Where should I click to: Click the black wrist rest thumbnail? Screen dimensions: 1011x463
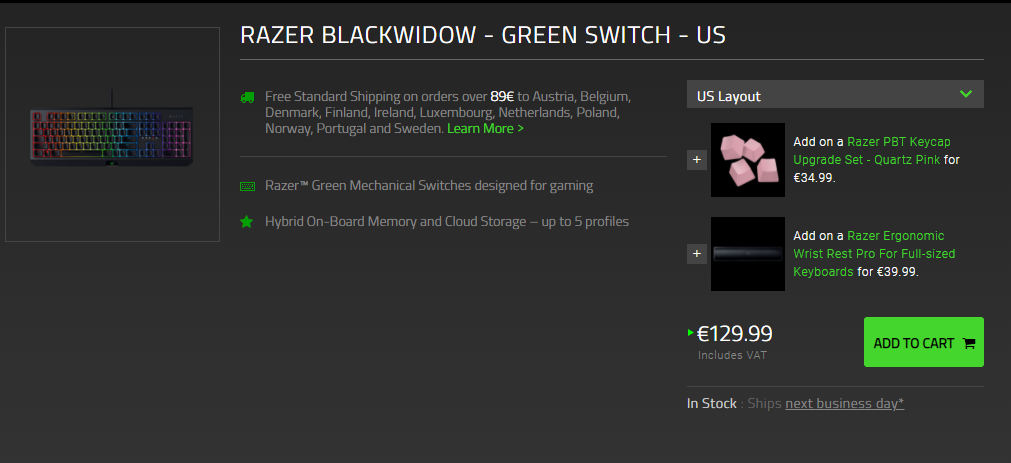click(x=748, y=254)
